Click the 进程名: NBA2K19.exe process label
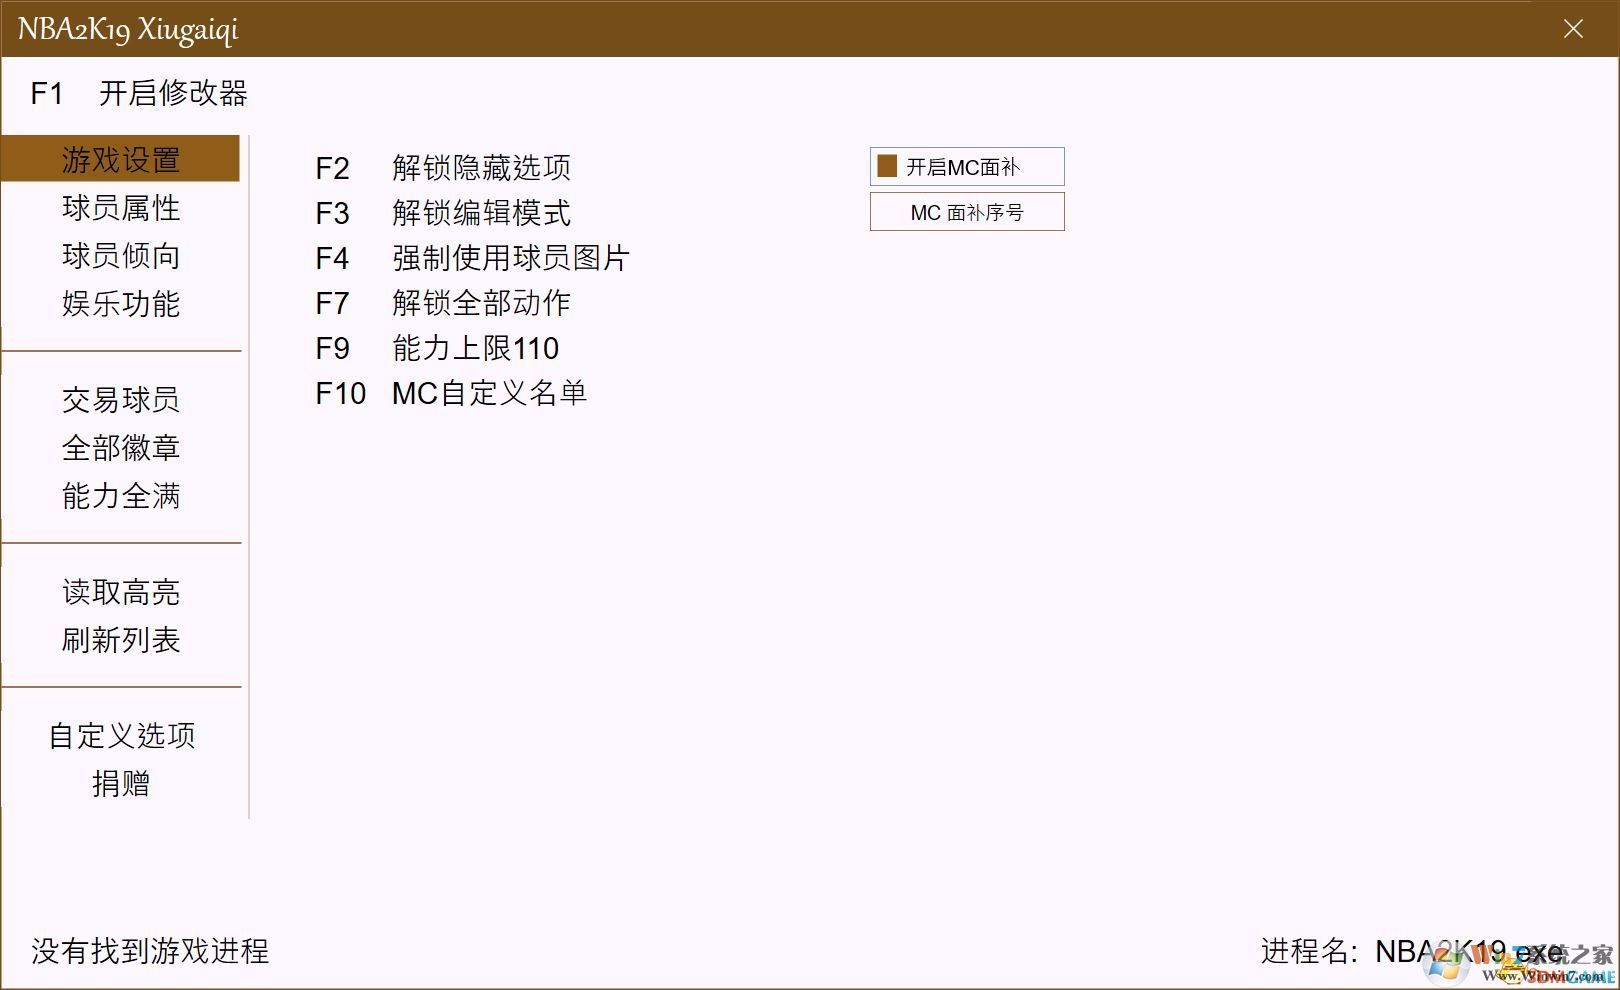Viewport: 1620px width, 990px height. click(1411, 951)
